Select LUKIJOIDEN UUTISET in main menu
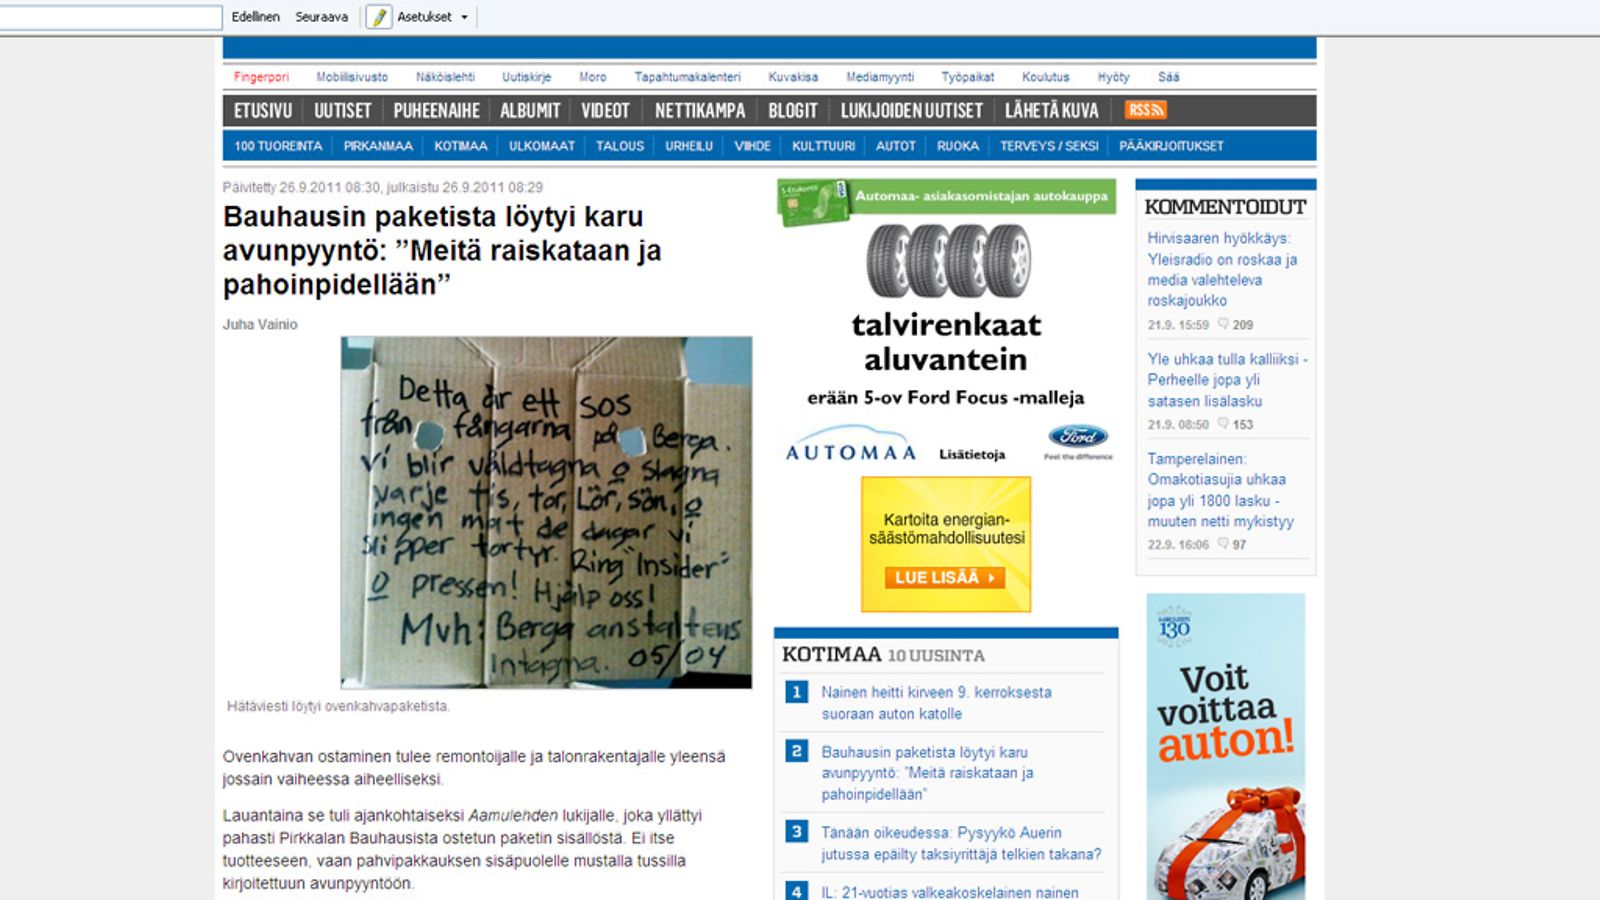Image resolution: width=1600 pixels, height=900 pixels. pos(911,111)
